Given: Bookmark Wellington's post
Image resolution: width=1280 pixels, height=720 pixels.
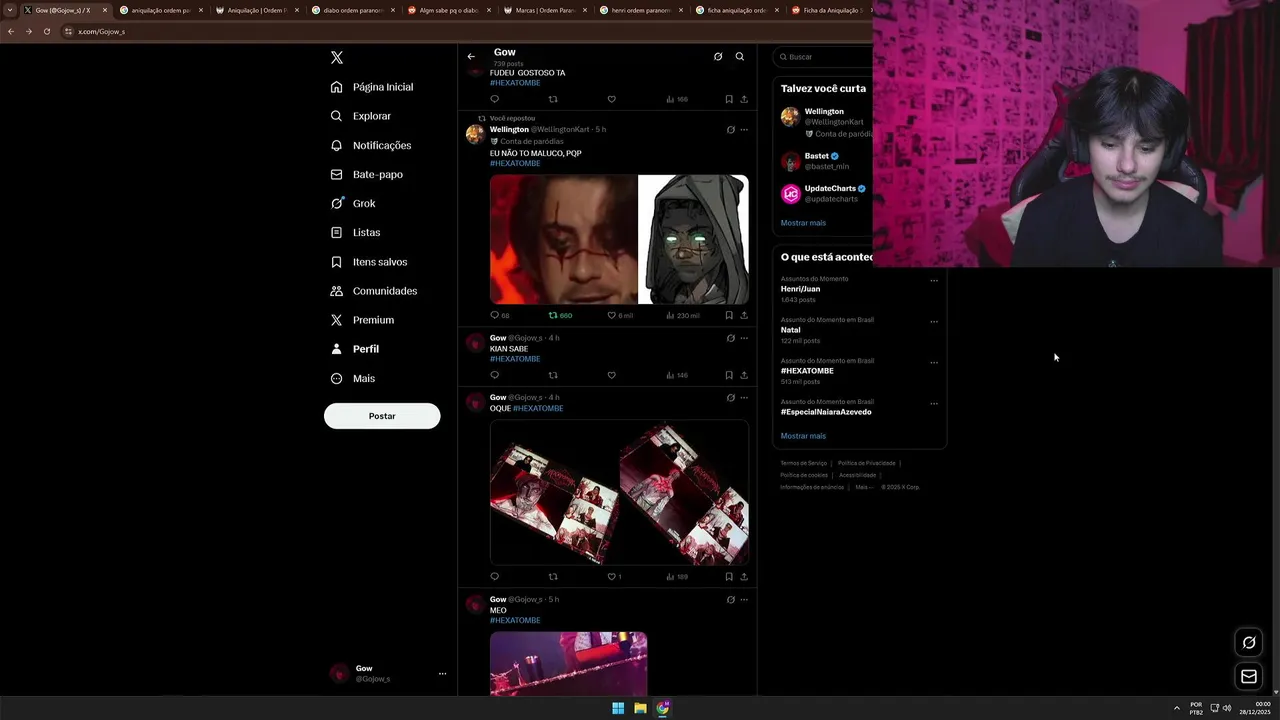Looking at the screenshot, I should tap(729, 315).
